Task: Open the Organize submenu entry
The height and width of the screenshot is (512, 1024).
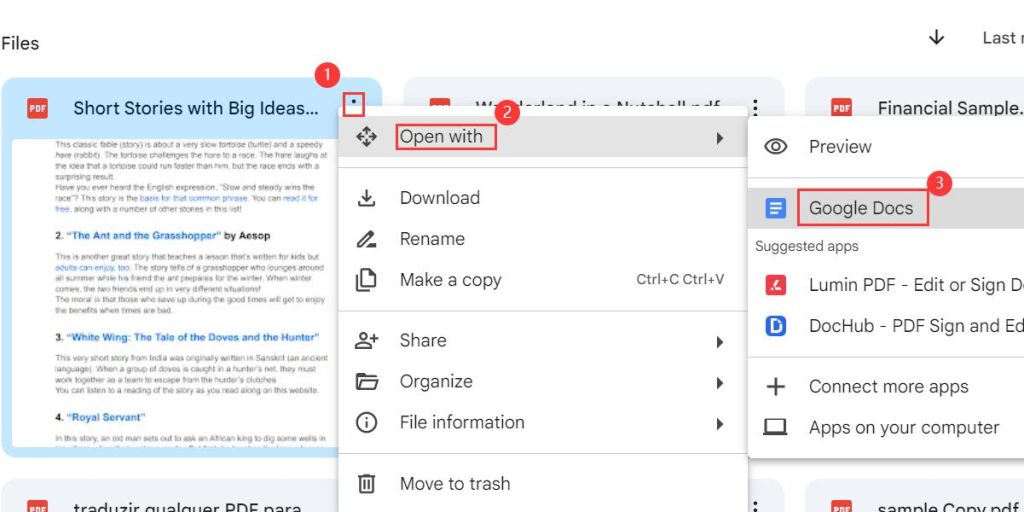Action: tap(543, 381)
